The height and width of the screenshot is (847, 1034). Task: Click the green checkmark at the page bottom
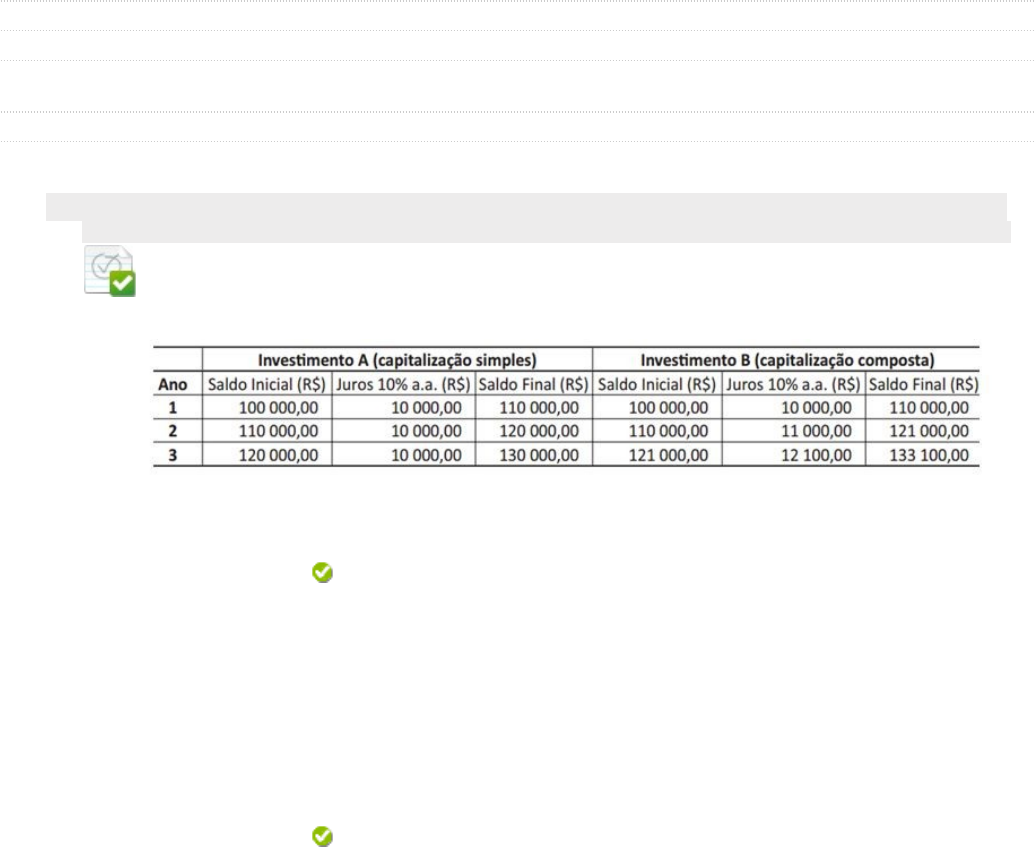click(x=322, y=836)
